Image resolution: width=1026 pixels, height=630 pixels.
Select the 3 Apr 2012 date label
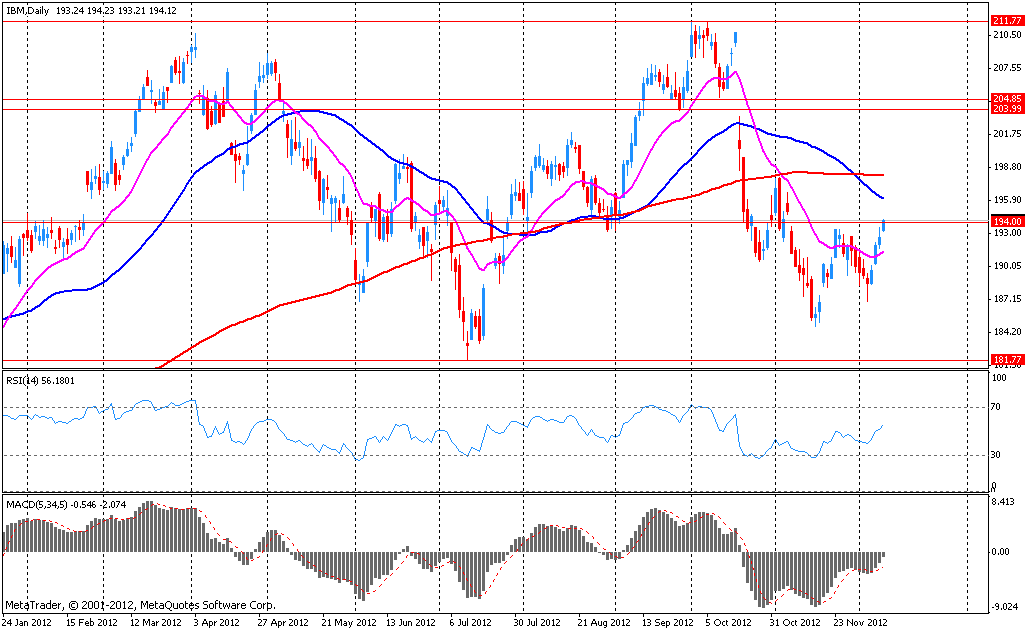(214, 621)
